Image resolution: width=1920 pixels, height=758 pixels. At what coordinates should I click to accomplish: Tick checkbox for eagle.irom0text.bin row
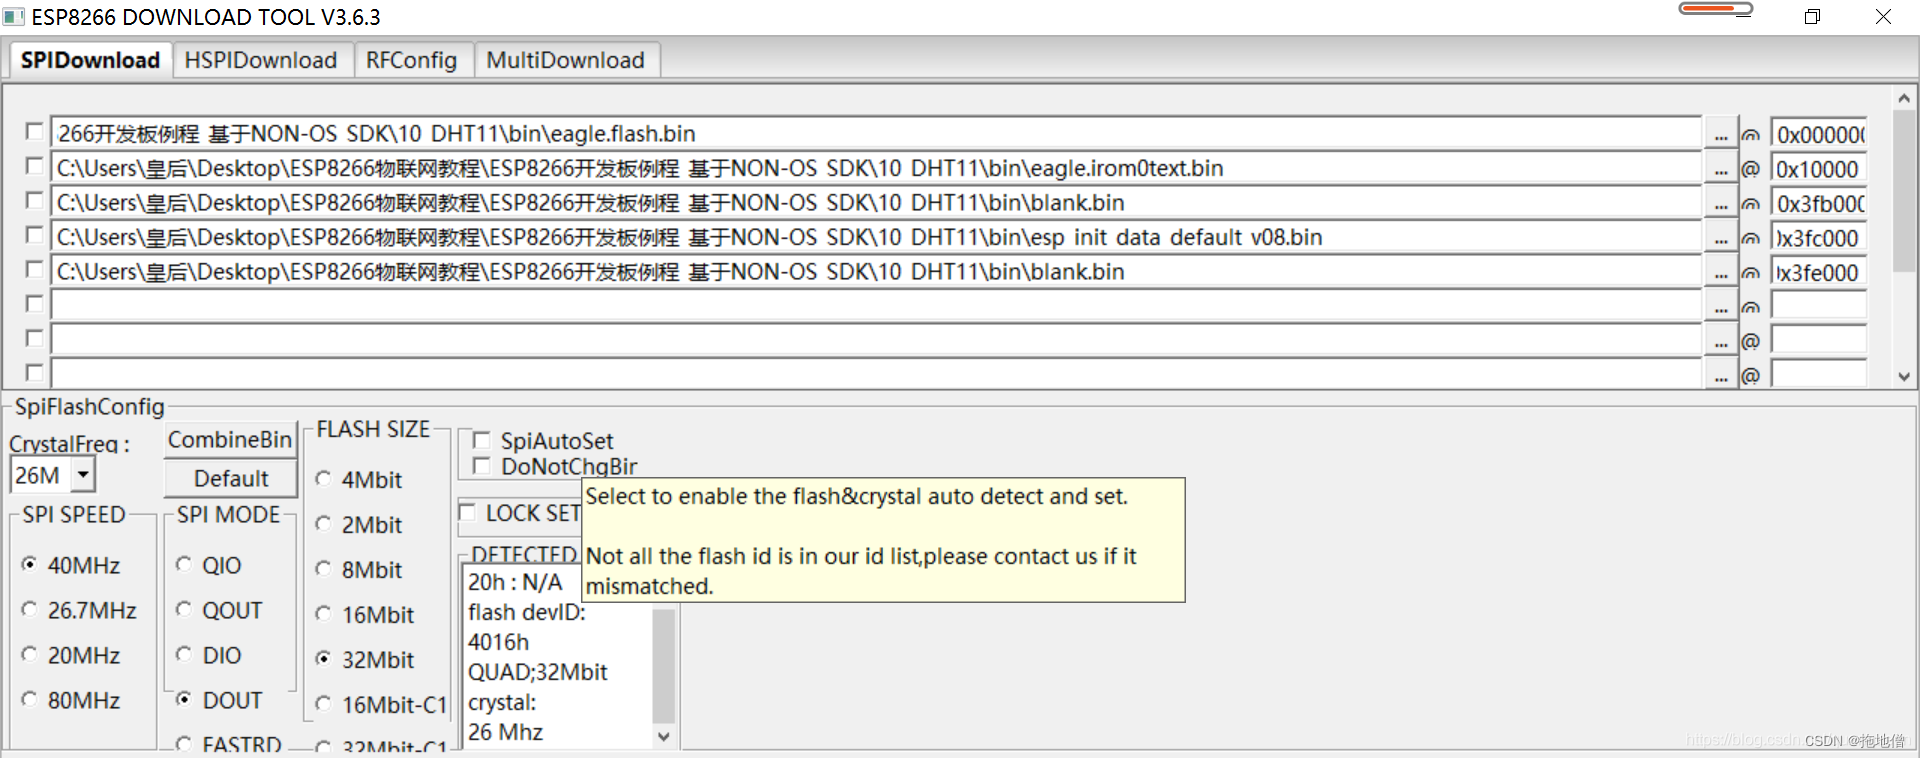(34, 166)
